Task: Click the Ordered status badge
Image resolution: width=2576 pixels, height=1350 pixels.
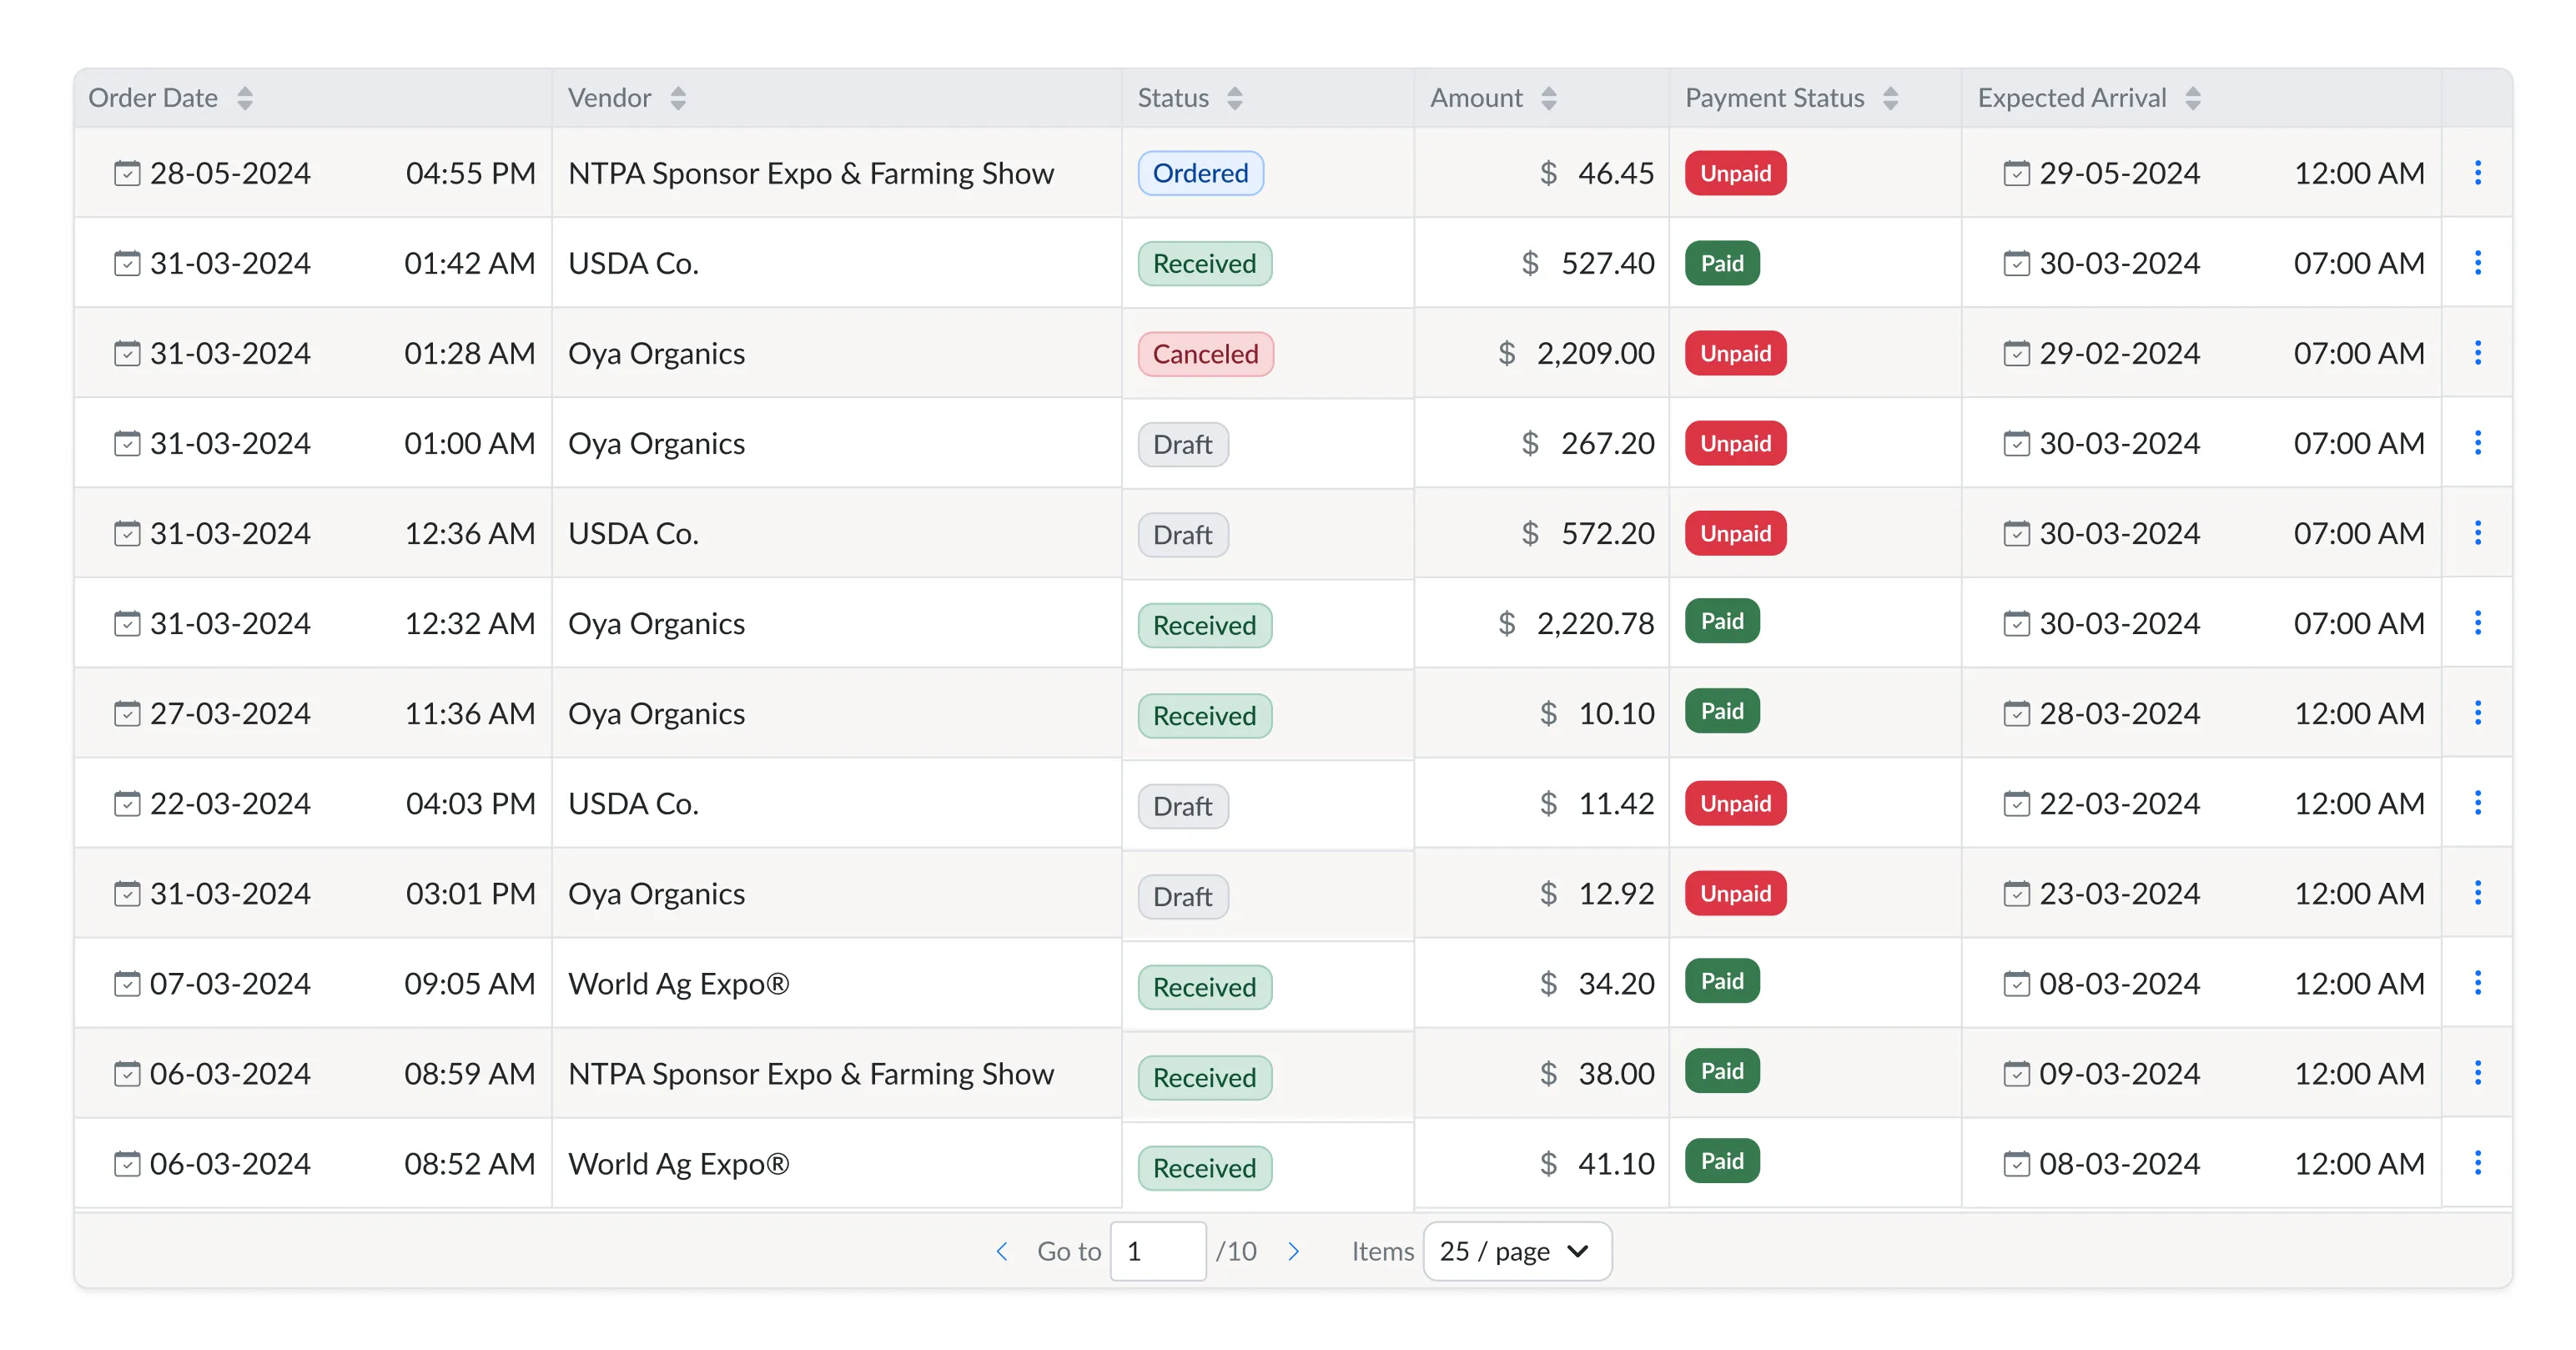Action: click(x=1200, y=173)
